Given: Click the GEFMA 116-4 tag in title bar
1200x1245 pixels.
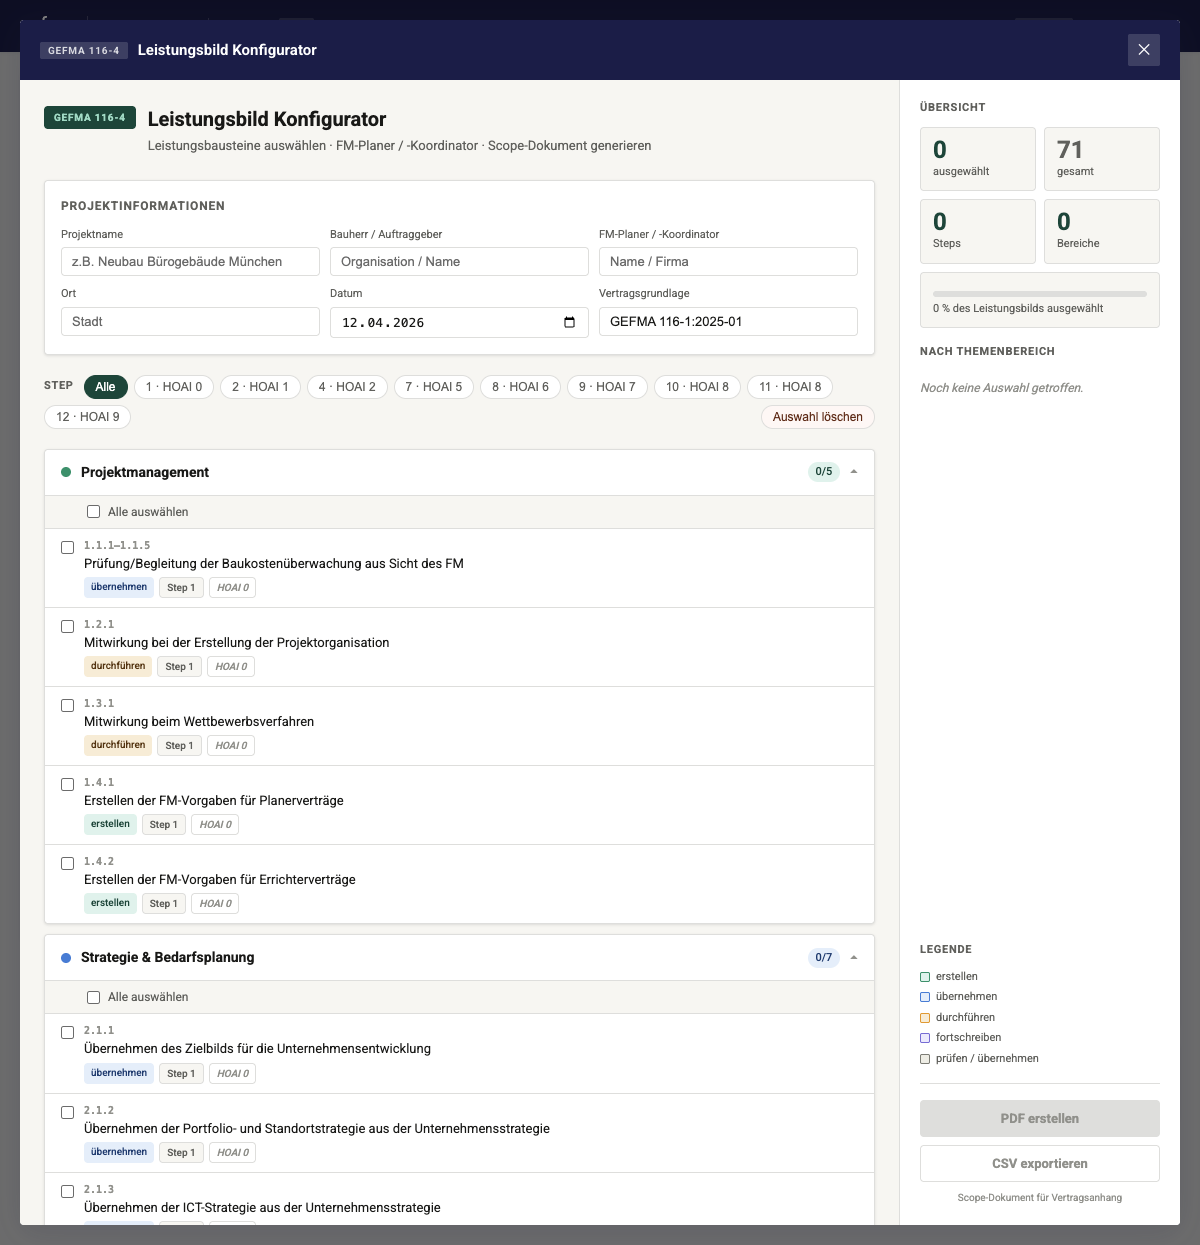Looking at the screenshot, I should (x=84, y=50).
